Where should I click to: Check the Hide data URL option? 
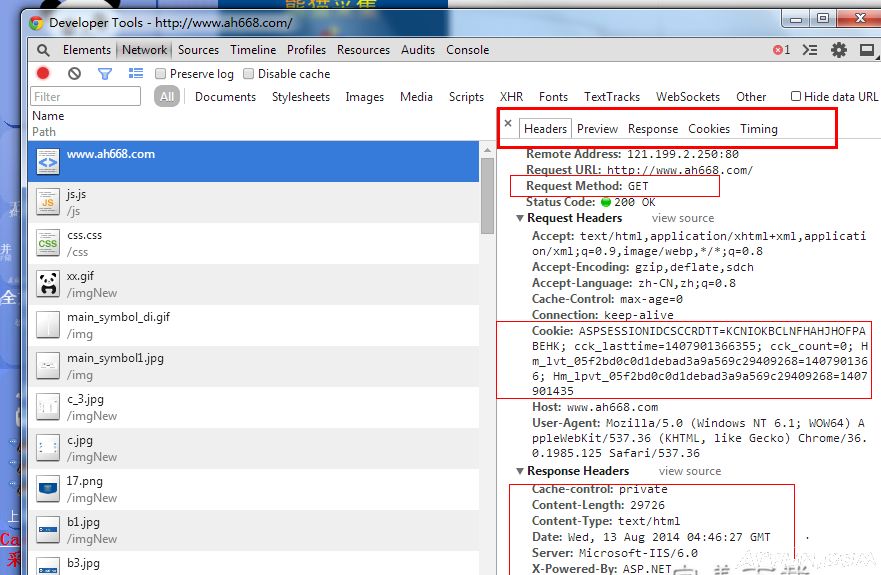(x=796, y=97)
